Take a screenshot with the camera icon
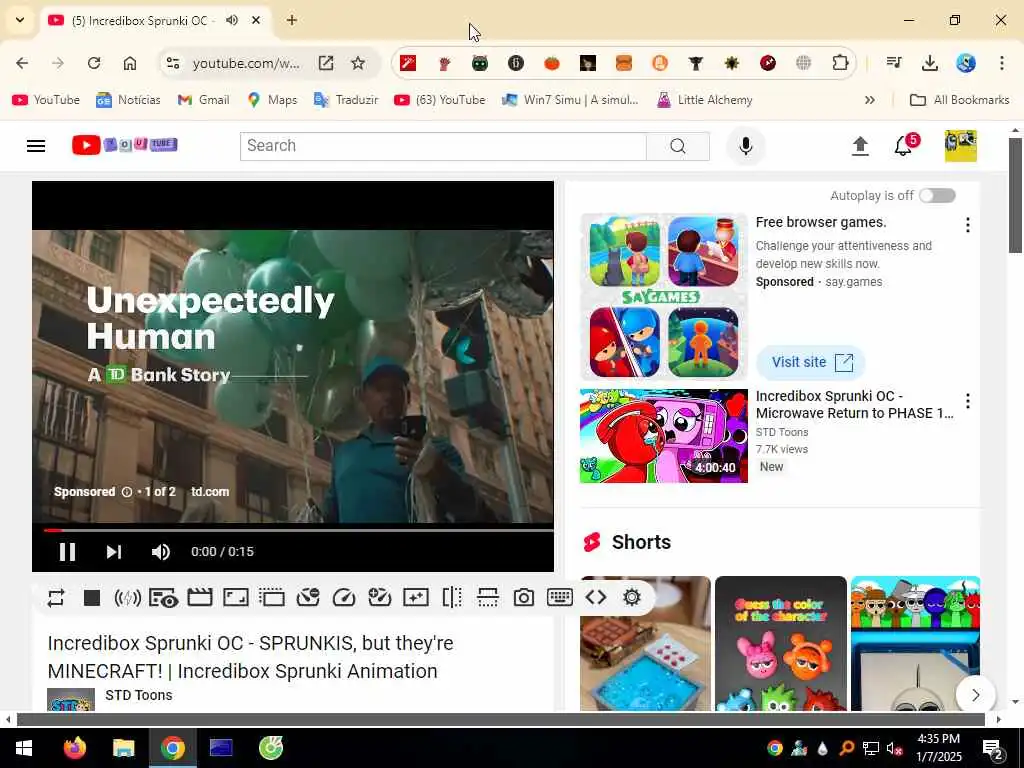The height and width of the screenshot is (768, 1024). click(x=524, y=598)
